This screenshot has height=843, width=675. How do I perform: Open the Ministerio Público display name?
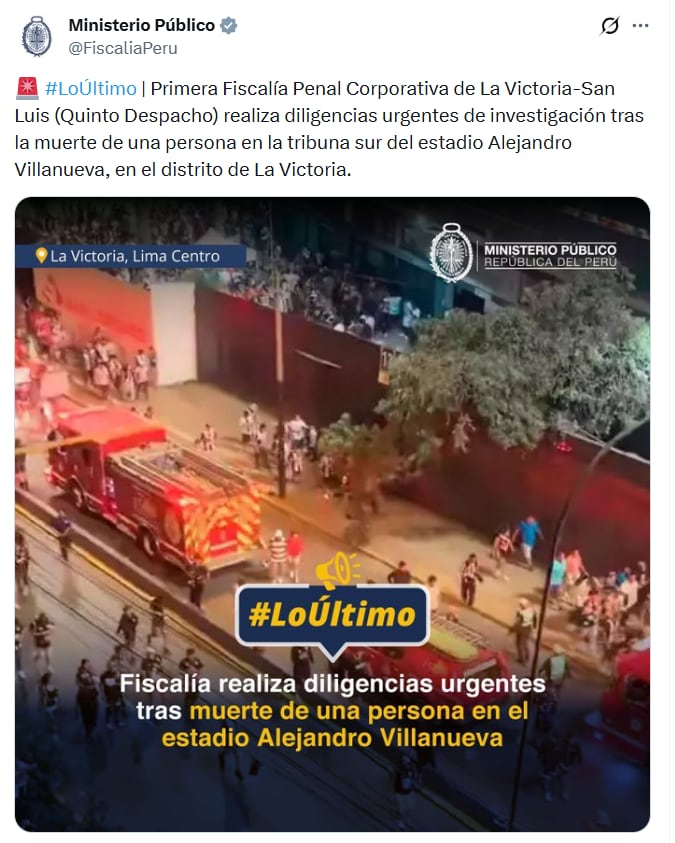pos(142,25)
